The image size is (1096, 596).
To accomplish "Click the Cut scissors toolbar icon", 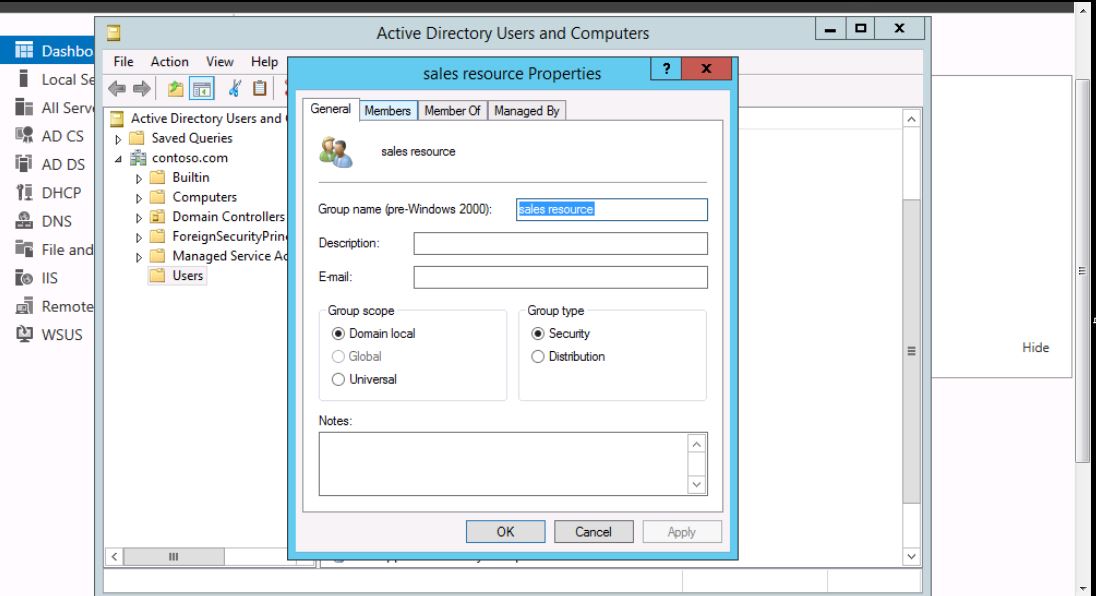I will click(x=235, y=89).
